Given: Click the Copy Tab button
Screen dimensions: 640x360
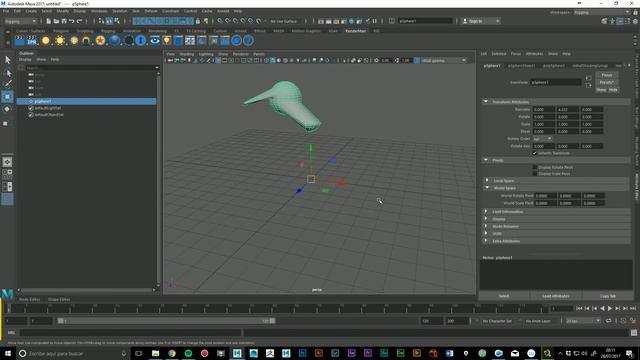Looking at the screenshot, I should tap(608, 296).
